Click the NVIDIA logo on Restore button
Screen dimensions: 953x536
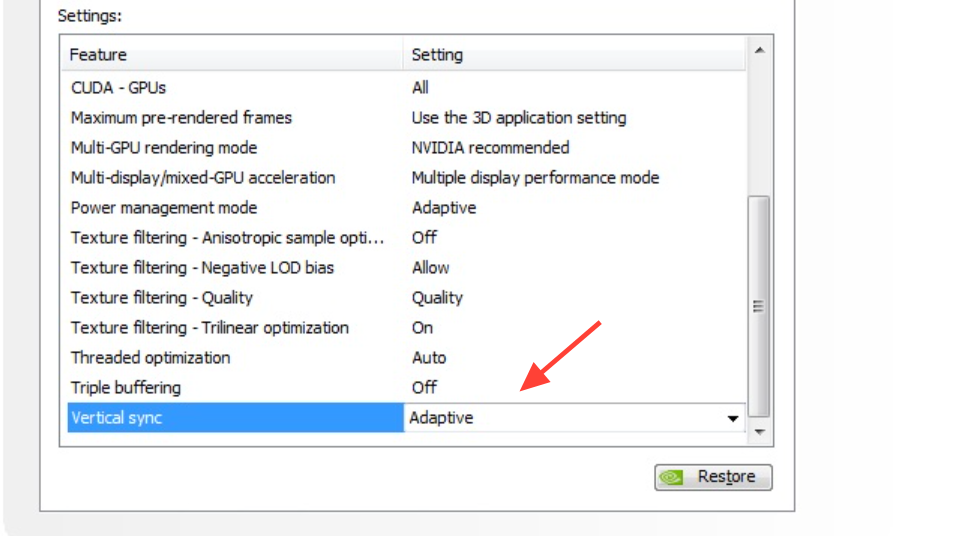click(672, 478)
